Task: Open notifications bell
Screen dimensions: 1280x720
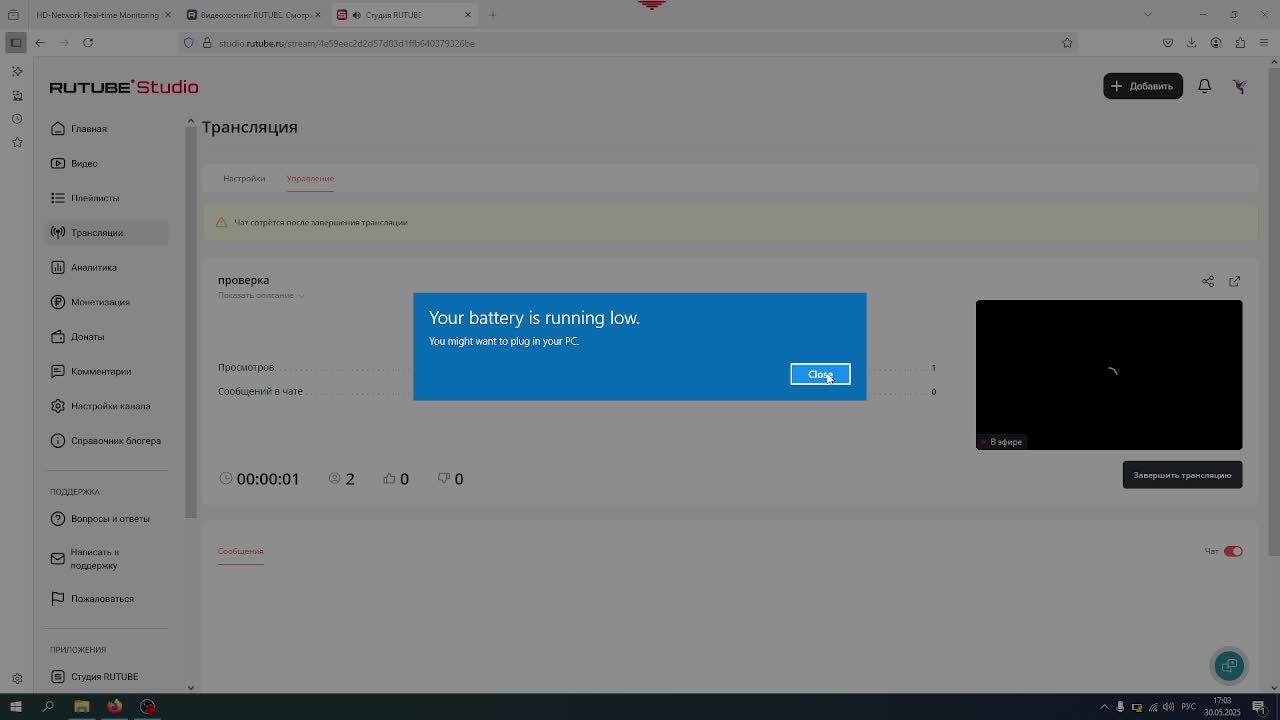Action: pos(1204,86)
